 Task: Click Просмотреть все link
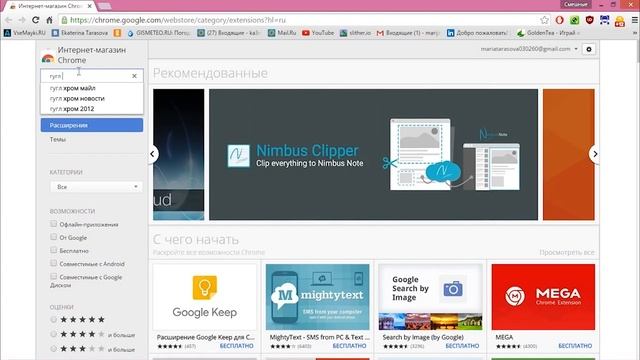click(567, 252)
